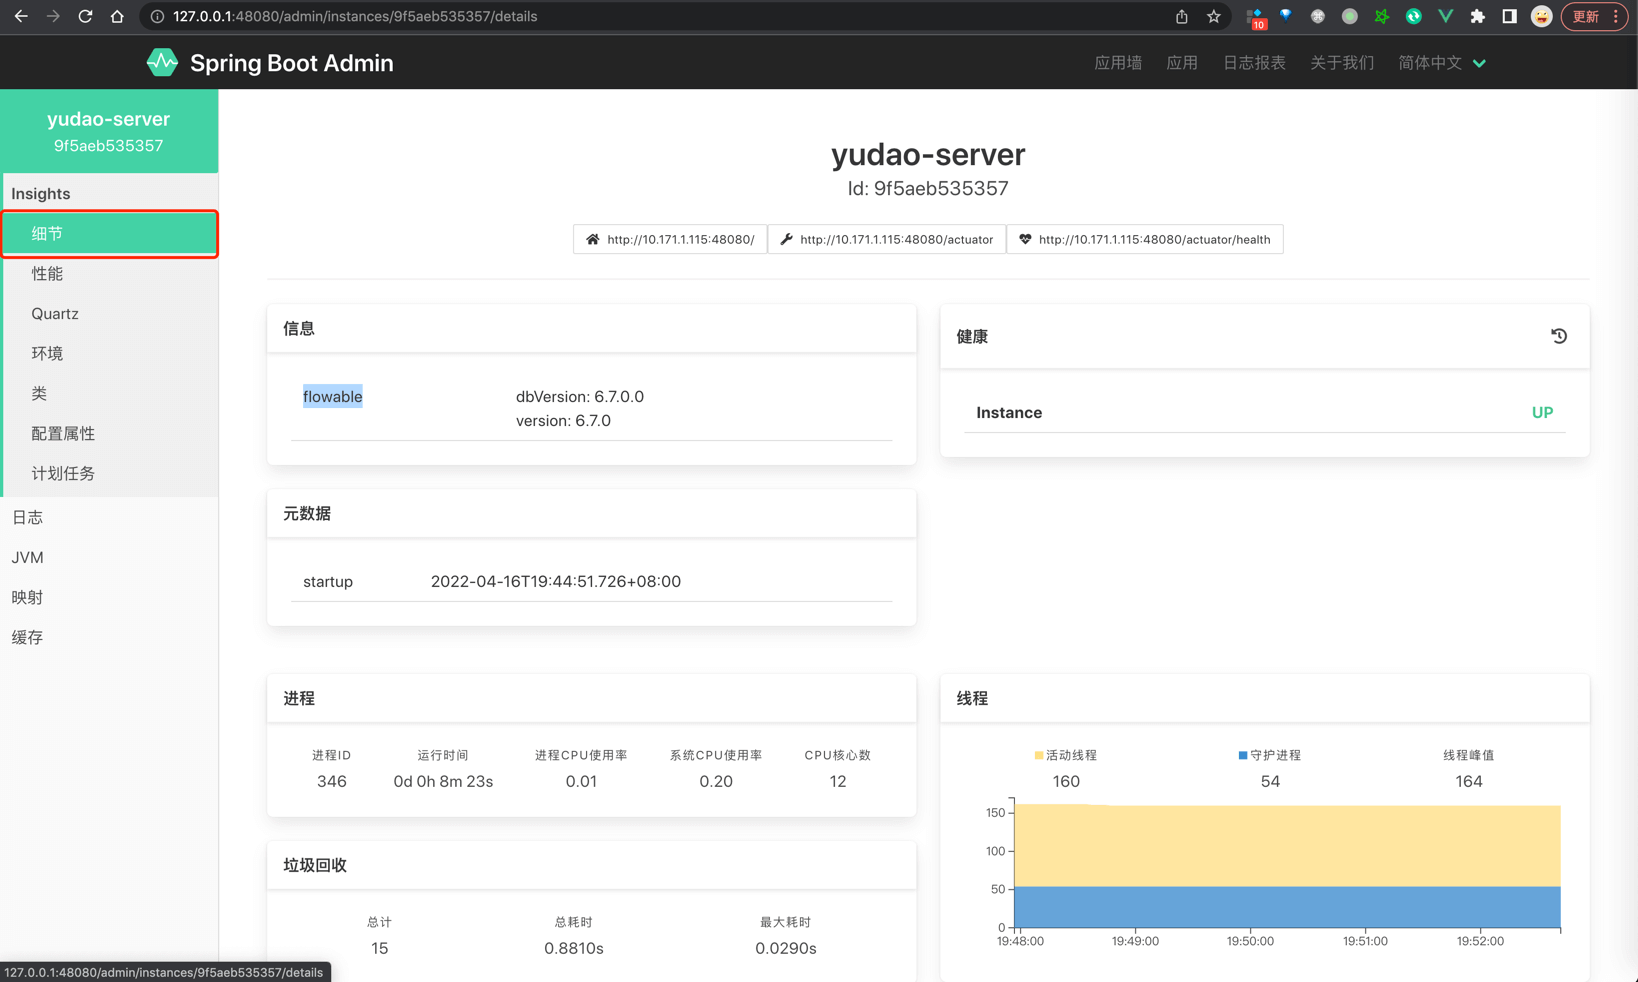Reload the page in browser

(85, 16)
